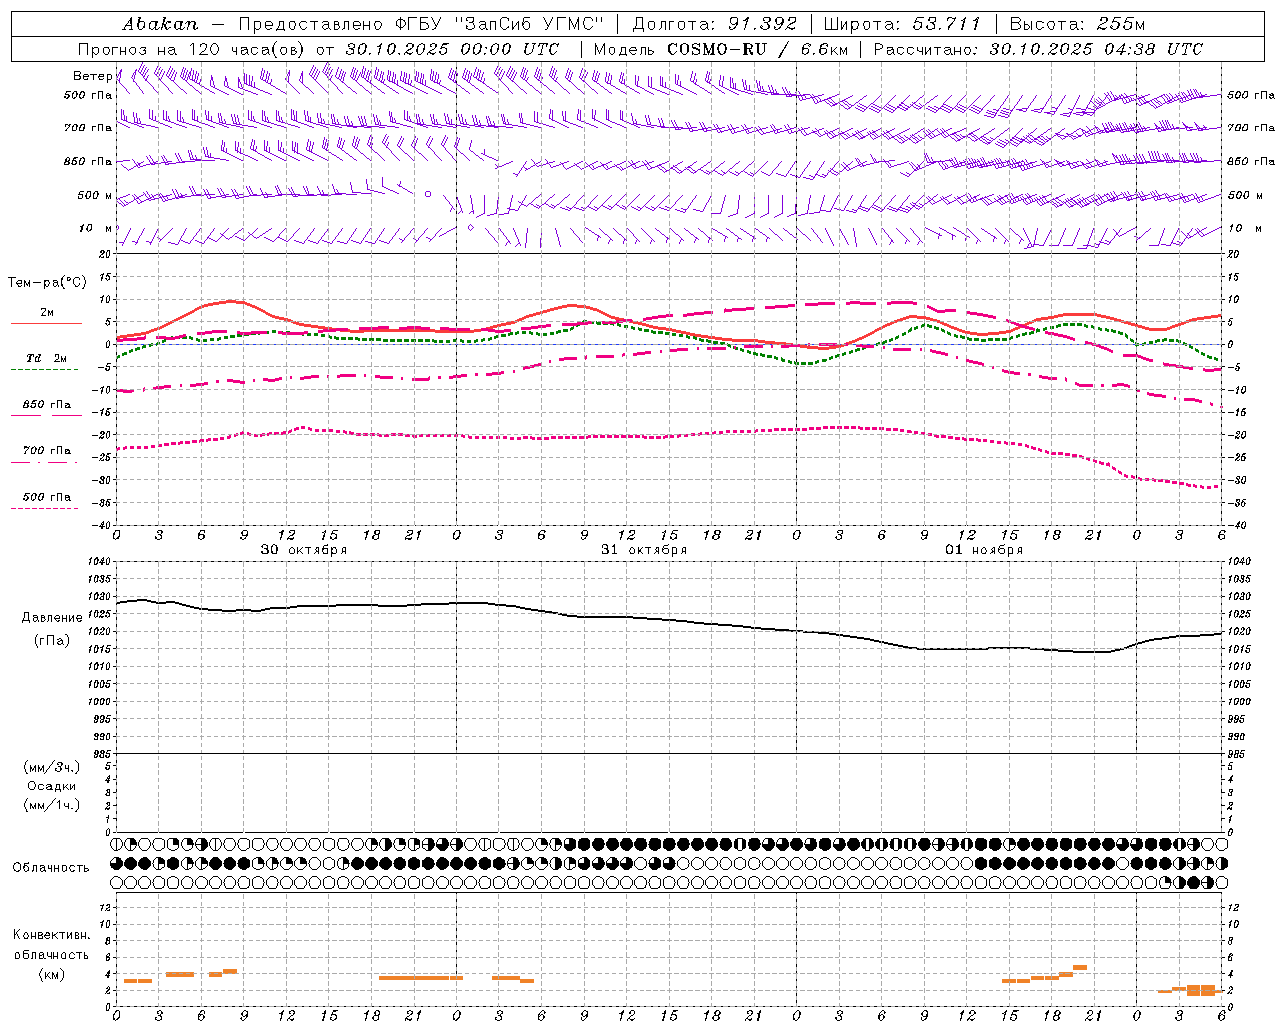
Task: Click the 700 гПа temperature legend entry
Action: (46, 450)
